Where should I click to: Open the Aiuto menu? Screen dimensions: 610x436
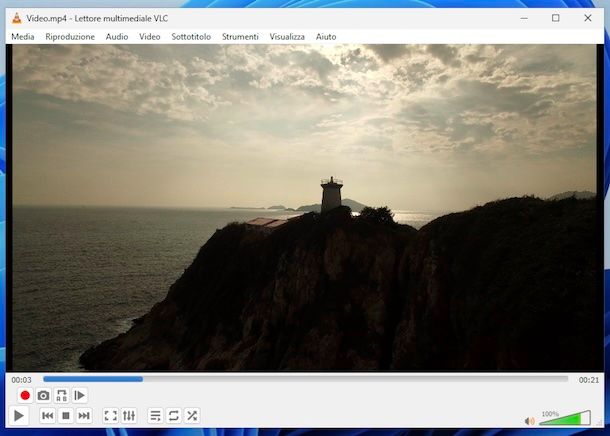326,37
